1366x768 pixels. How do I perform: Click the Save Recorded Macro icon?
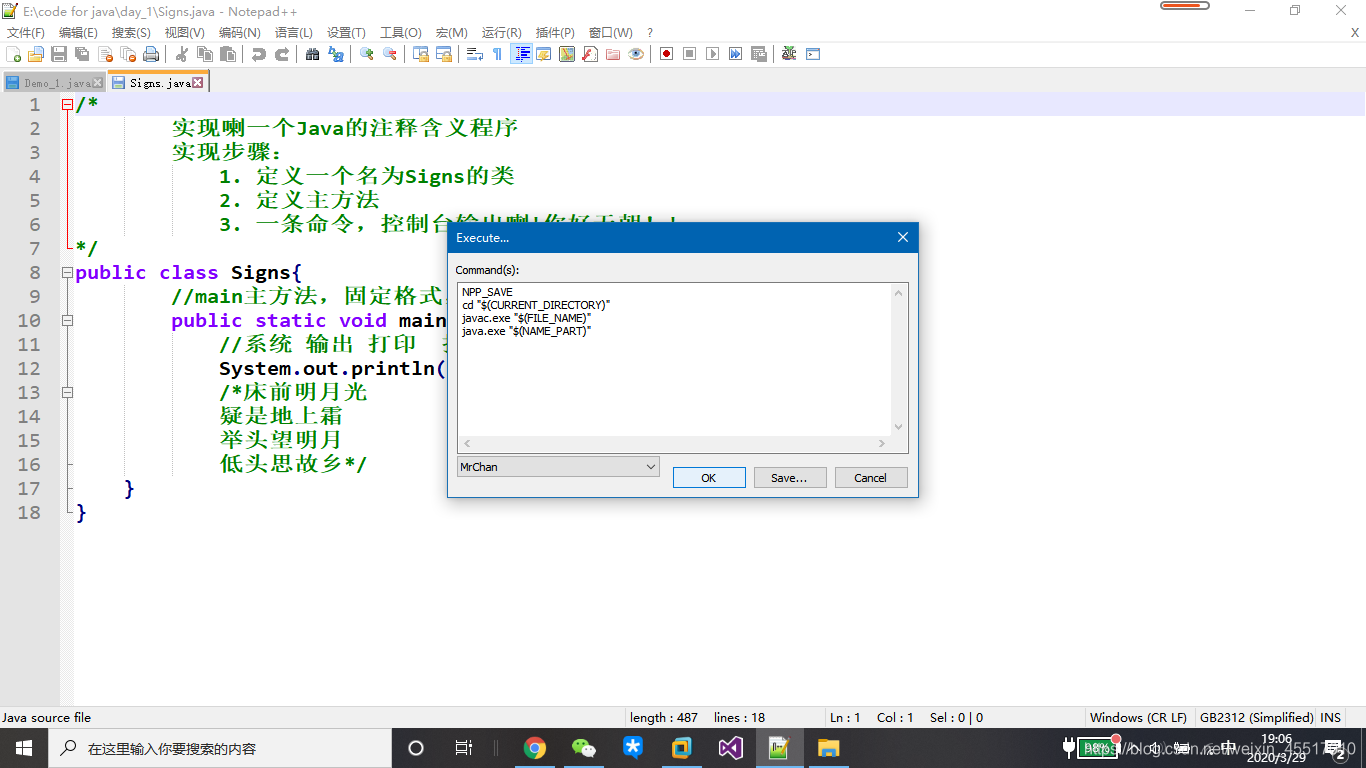point(759,54)
